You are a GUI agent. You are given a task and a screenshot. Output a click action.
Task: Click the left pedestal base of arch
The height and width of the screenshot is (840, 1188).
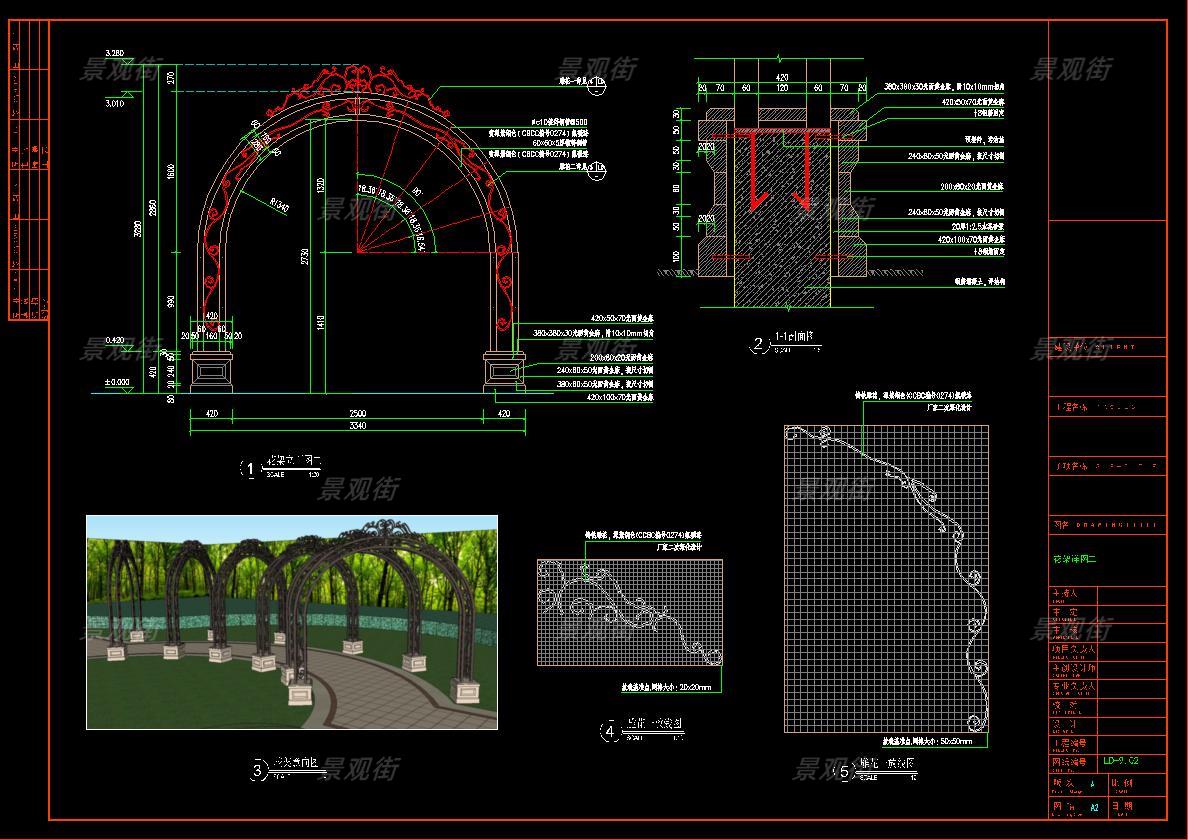(x=211, y=372)
